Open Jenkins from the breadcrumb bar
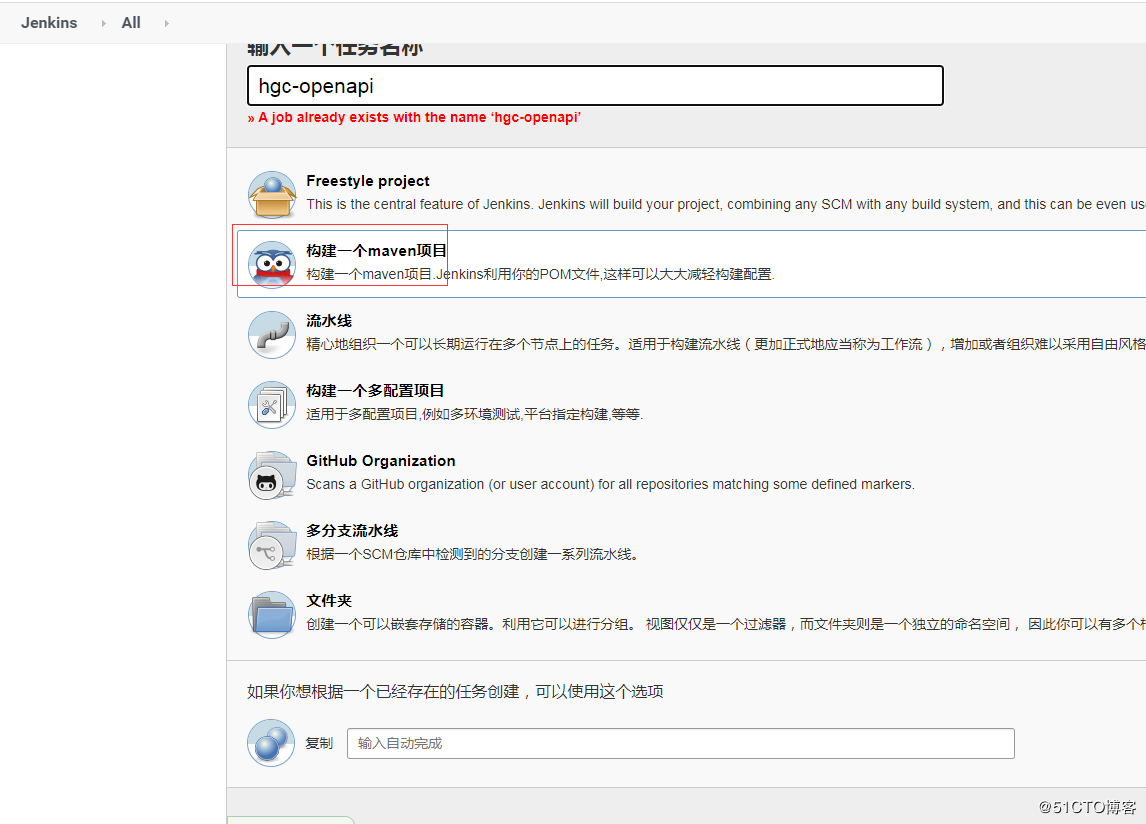 click(48, 22)
